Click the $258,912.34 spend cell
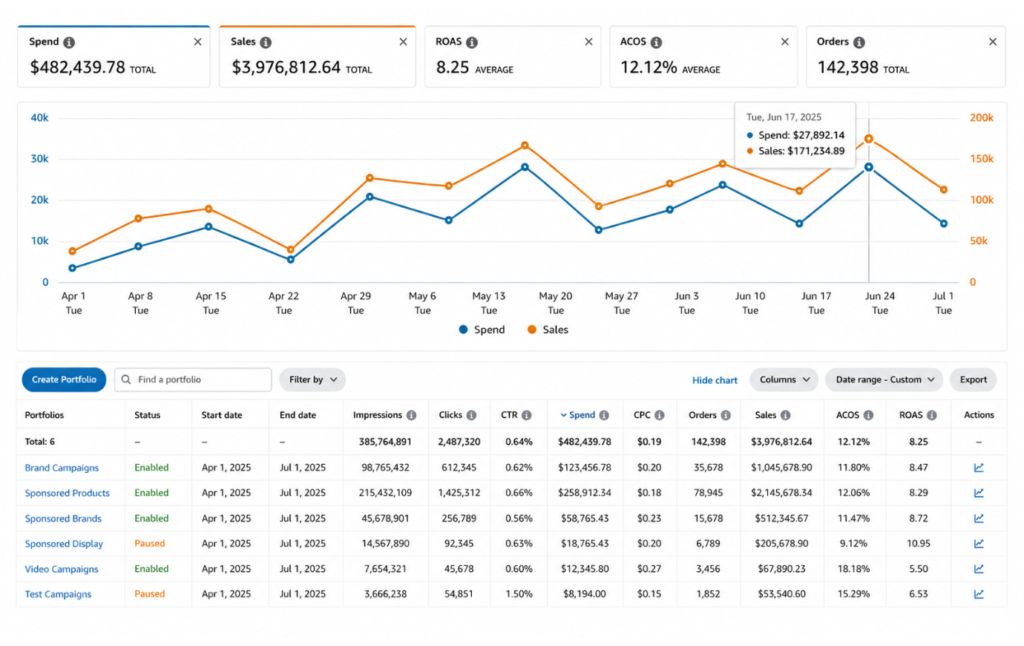The image size is (1024, 646). [584, 493]
